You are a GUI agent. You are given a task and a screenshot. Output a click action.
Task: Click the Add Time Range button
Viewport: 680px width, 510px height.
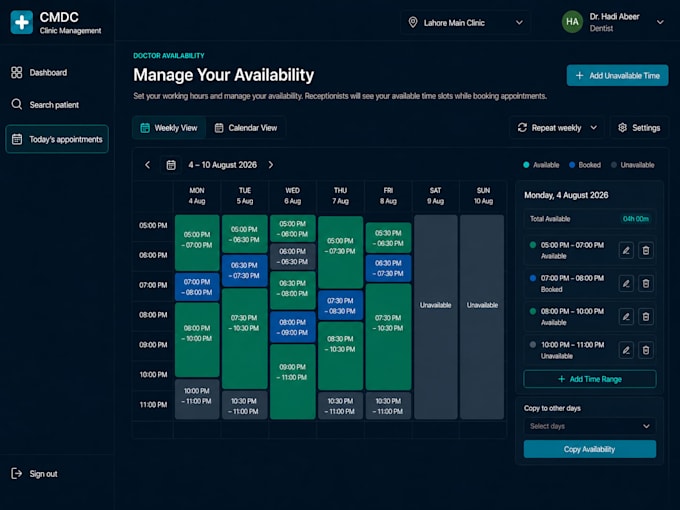[589, 379]
